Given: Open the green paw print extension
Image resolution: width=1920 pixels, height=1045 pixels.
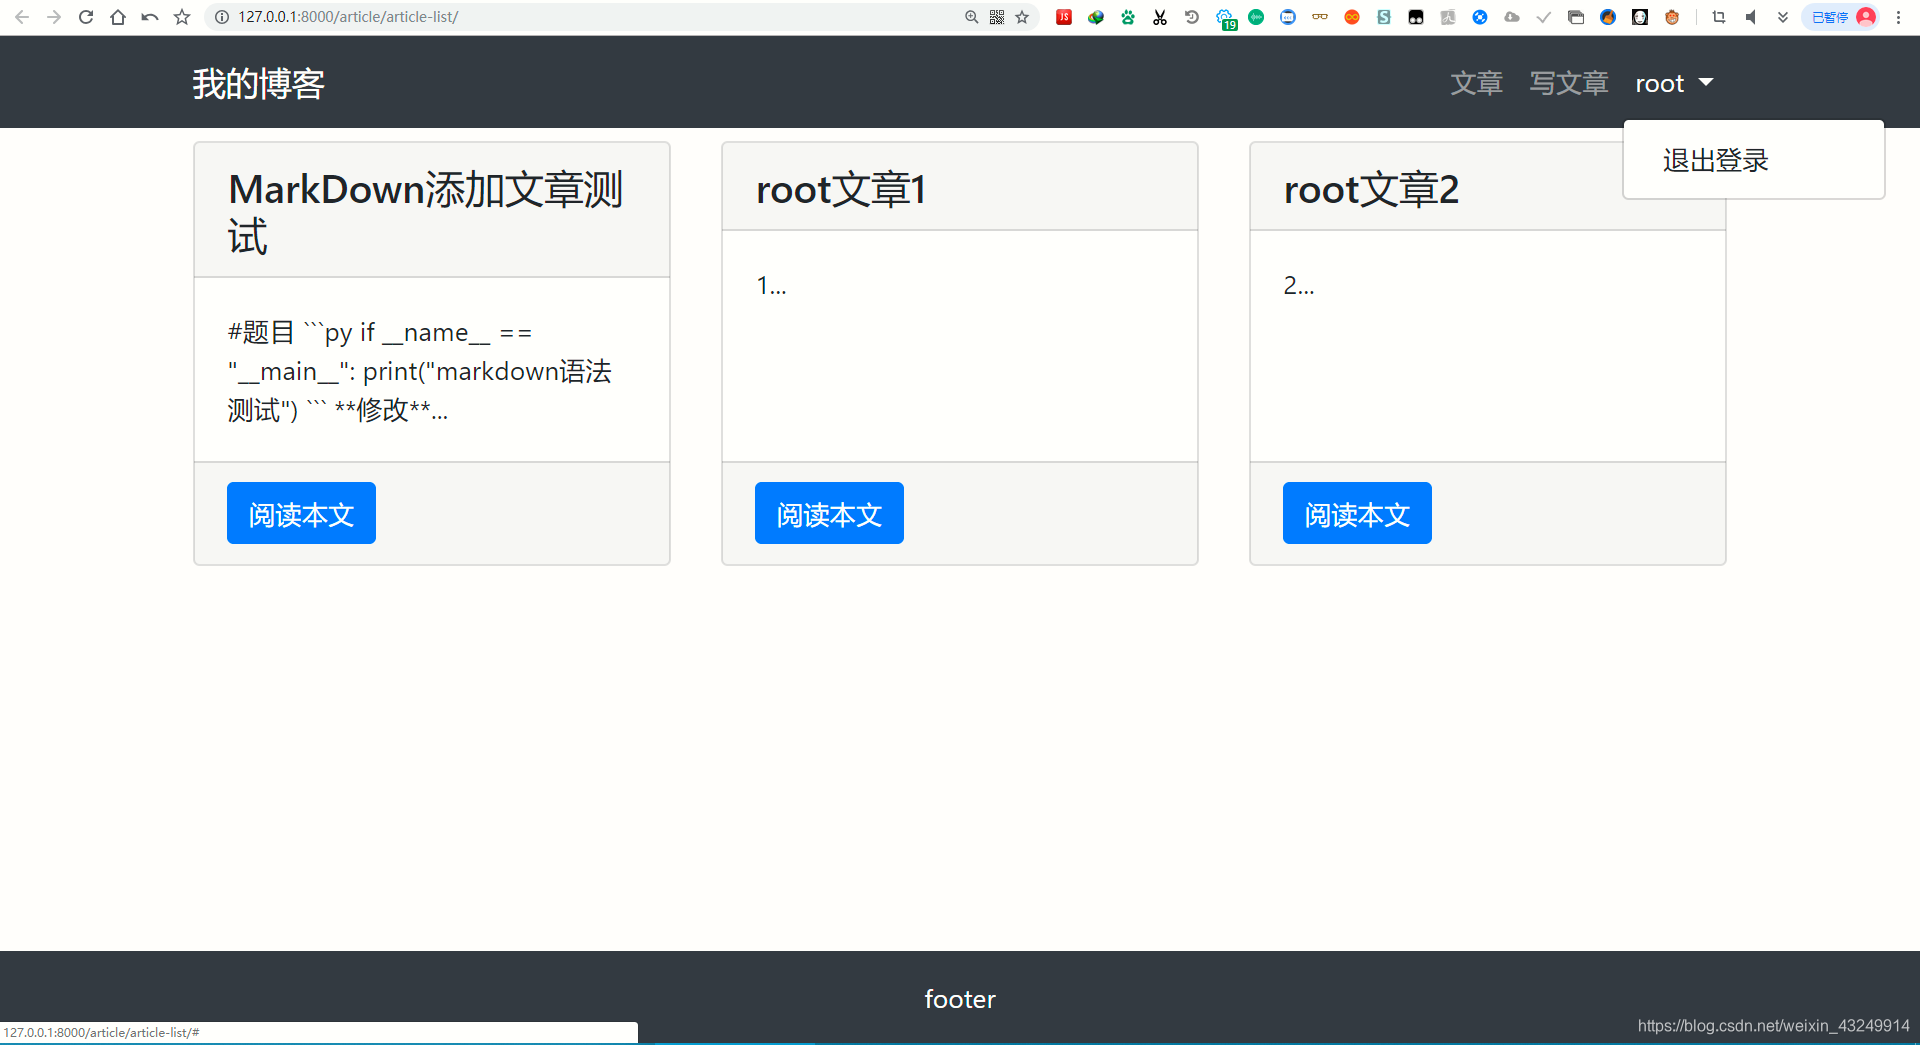Looking at the screenshot, I should (x=1128, y=17).
